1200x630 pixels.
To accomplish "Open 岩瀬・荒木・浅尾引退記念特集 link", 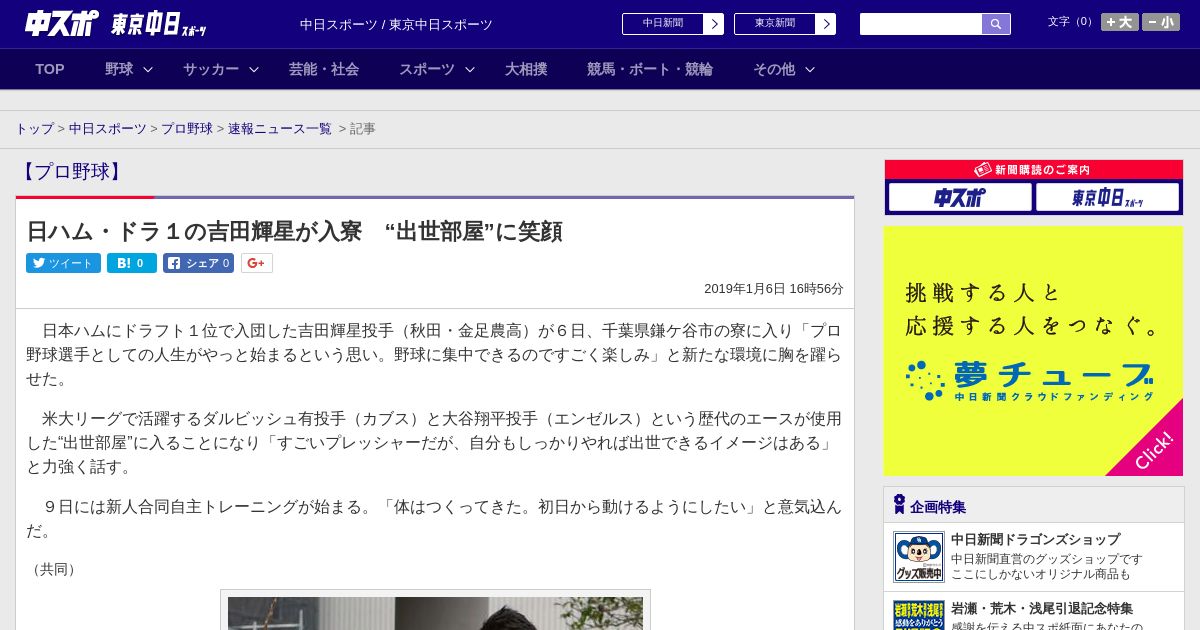I will coord(1042,608).
